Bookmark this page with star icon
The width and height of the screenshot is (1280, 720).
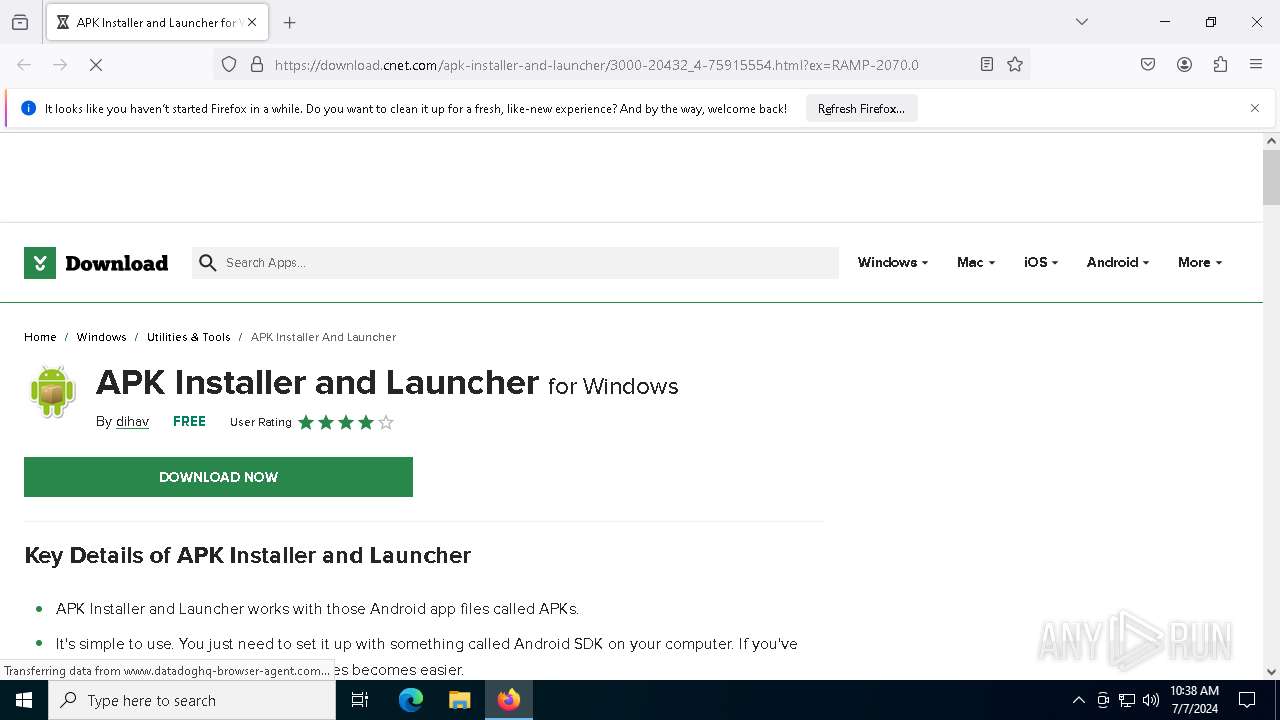pos(1015,65)
